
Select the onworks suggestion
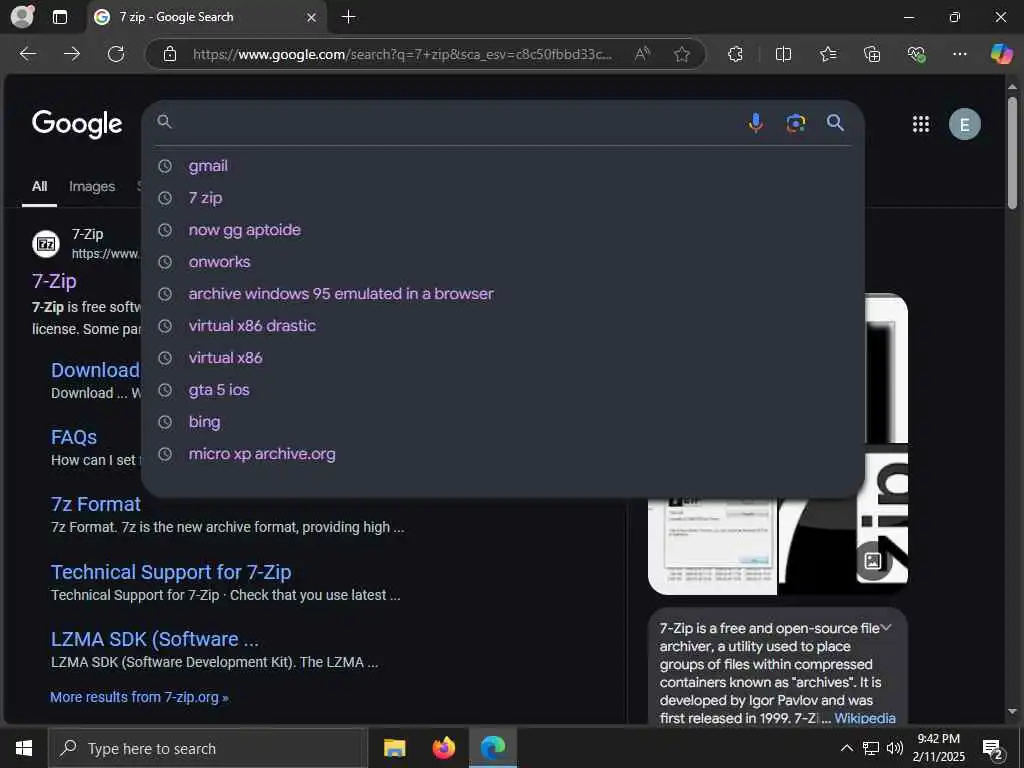pos(503,262)
